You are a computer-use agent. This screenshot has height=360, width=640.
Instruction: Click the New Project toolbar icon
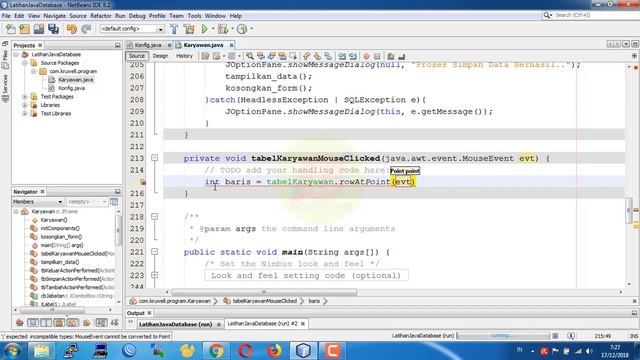(24, 29)
